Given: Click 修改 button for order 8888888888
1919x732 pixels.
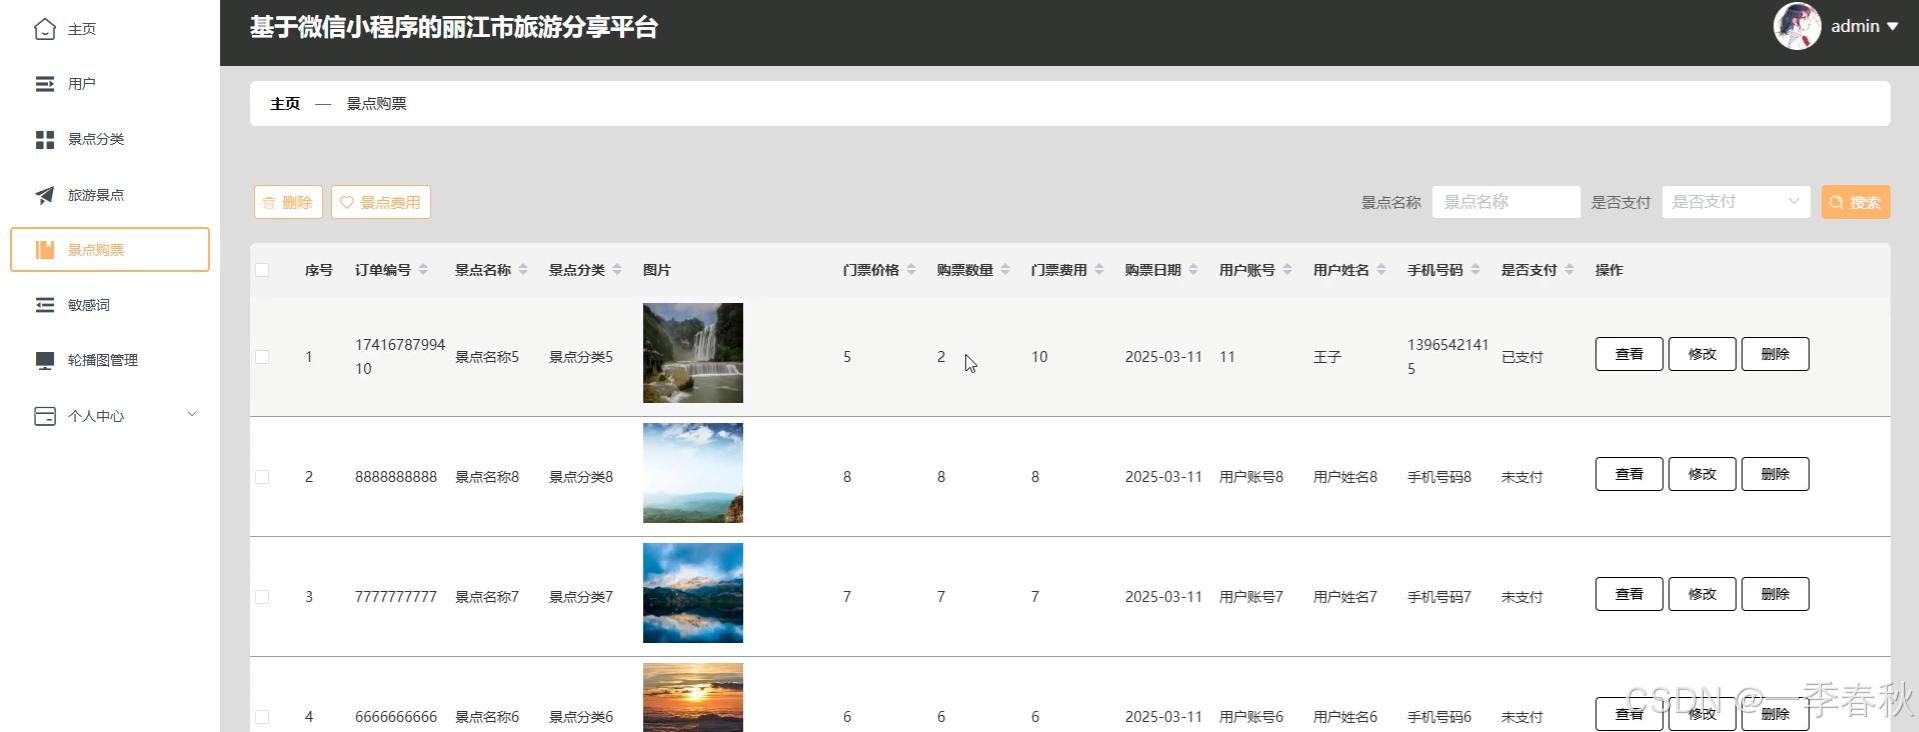Looking at the screenshot, I should (x=1702, y=474).
